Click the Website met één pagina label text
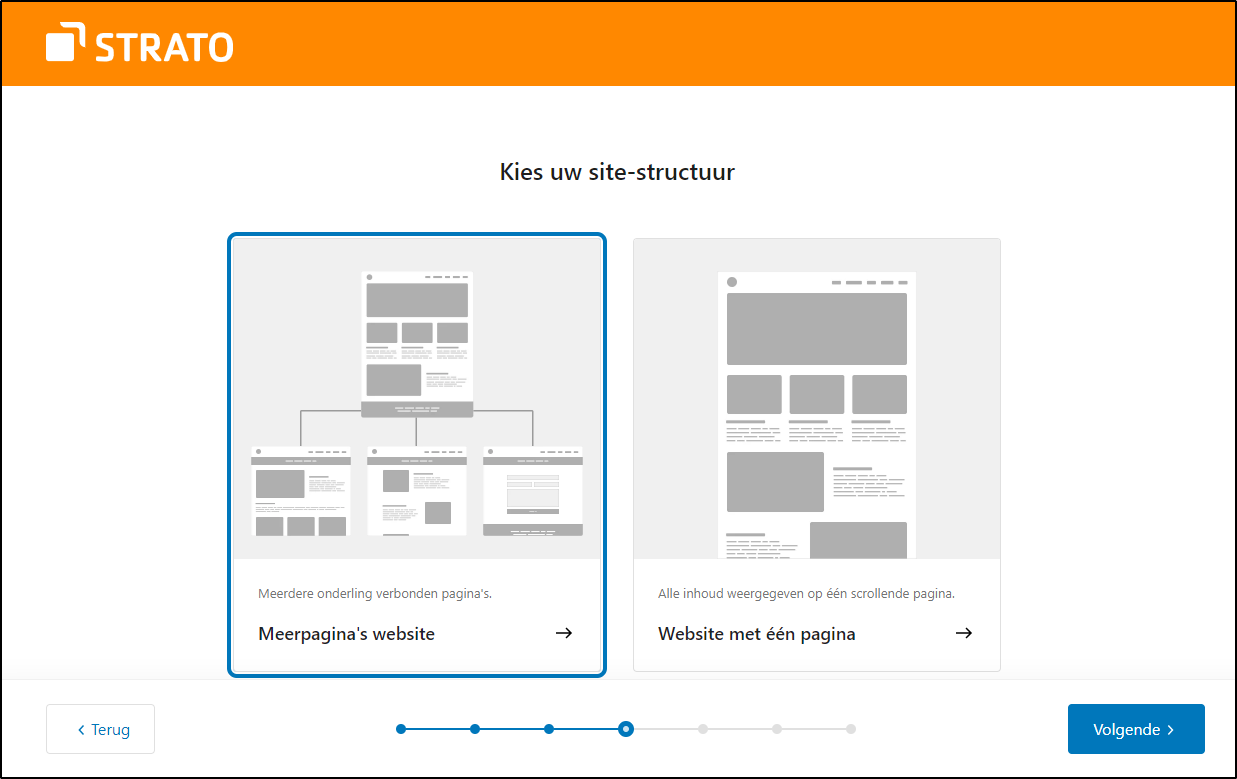 click(x=757, y=633)
